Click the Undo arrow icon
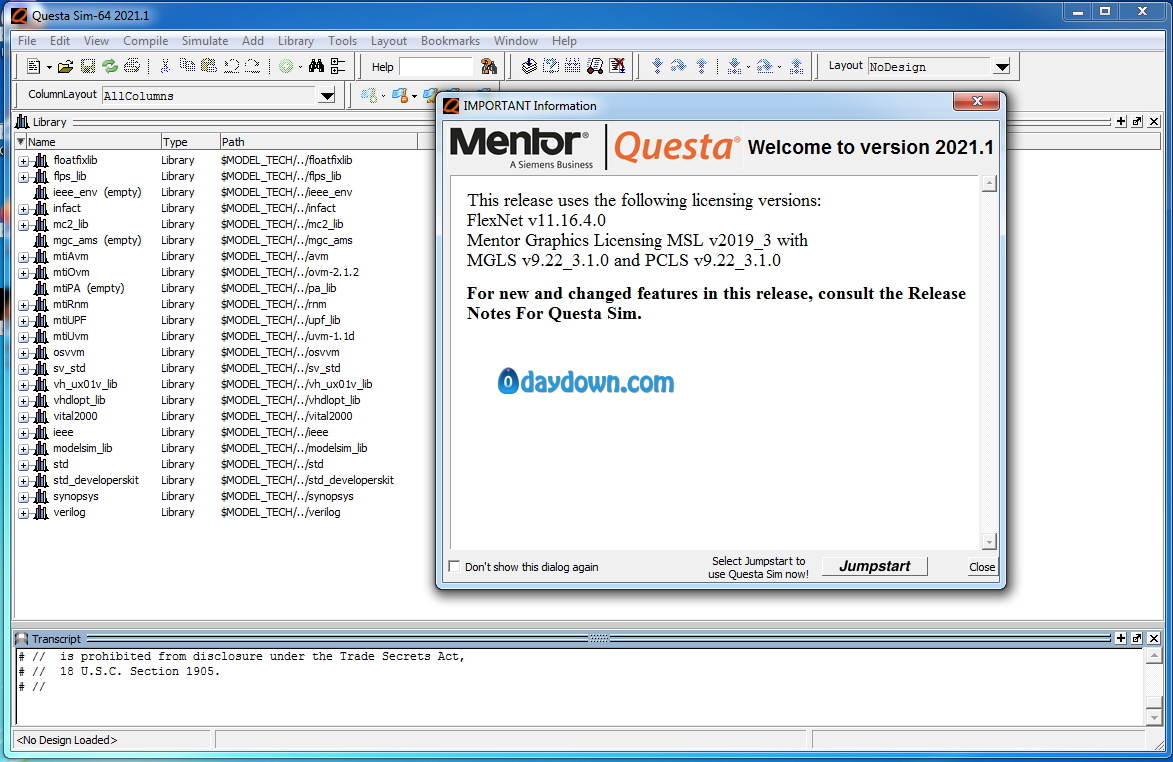The height and width of the screenshot is (762, 1173). pos(231,67)
